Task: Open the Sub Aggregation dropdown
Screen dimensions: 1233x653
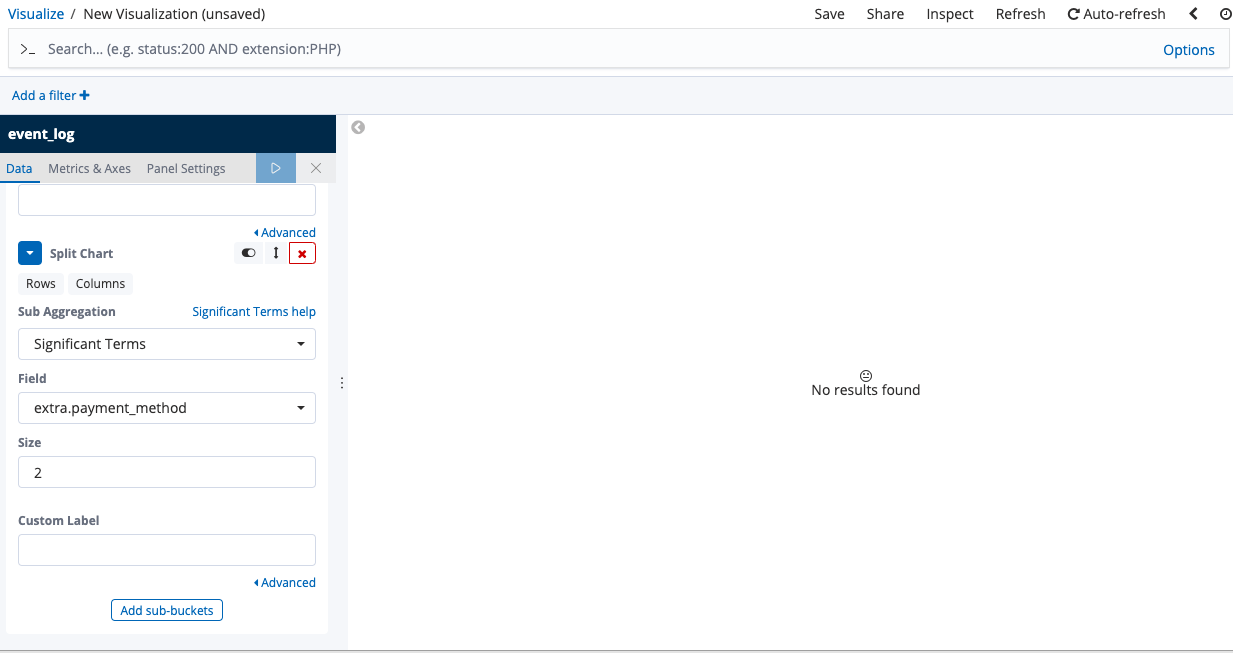Action: click(x=167, y=344)
